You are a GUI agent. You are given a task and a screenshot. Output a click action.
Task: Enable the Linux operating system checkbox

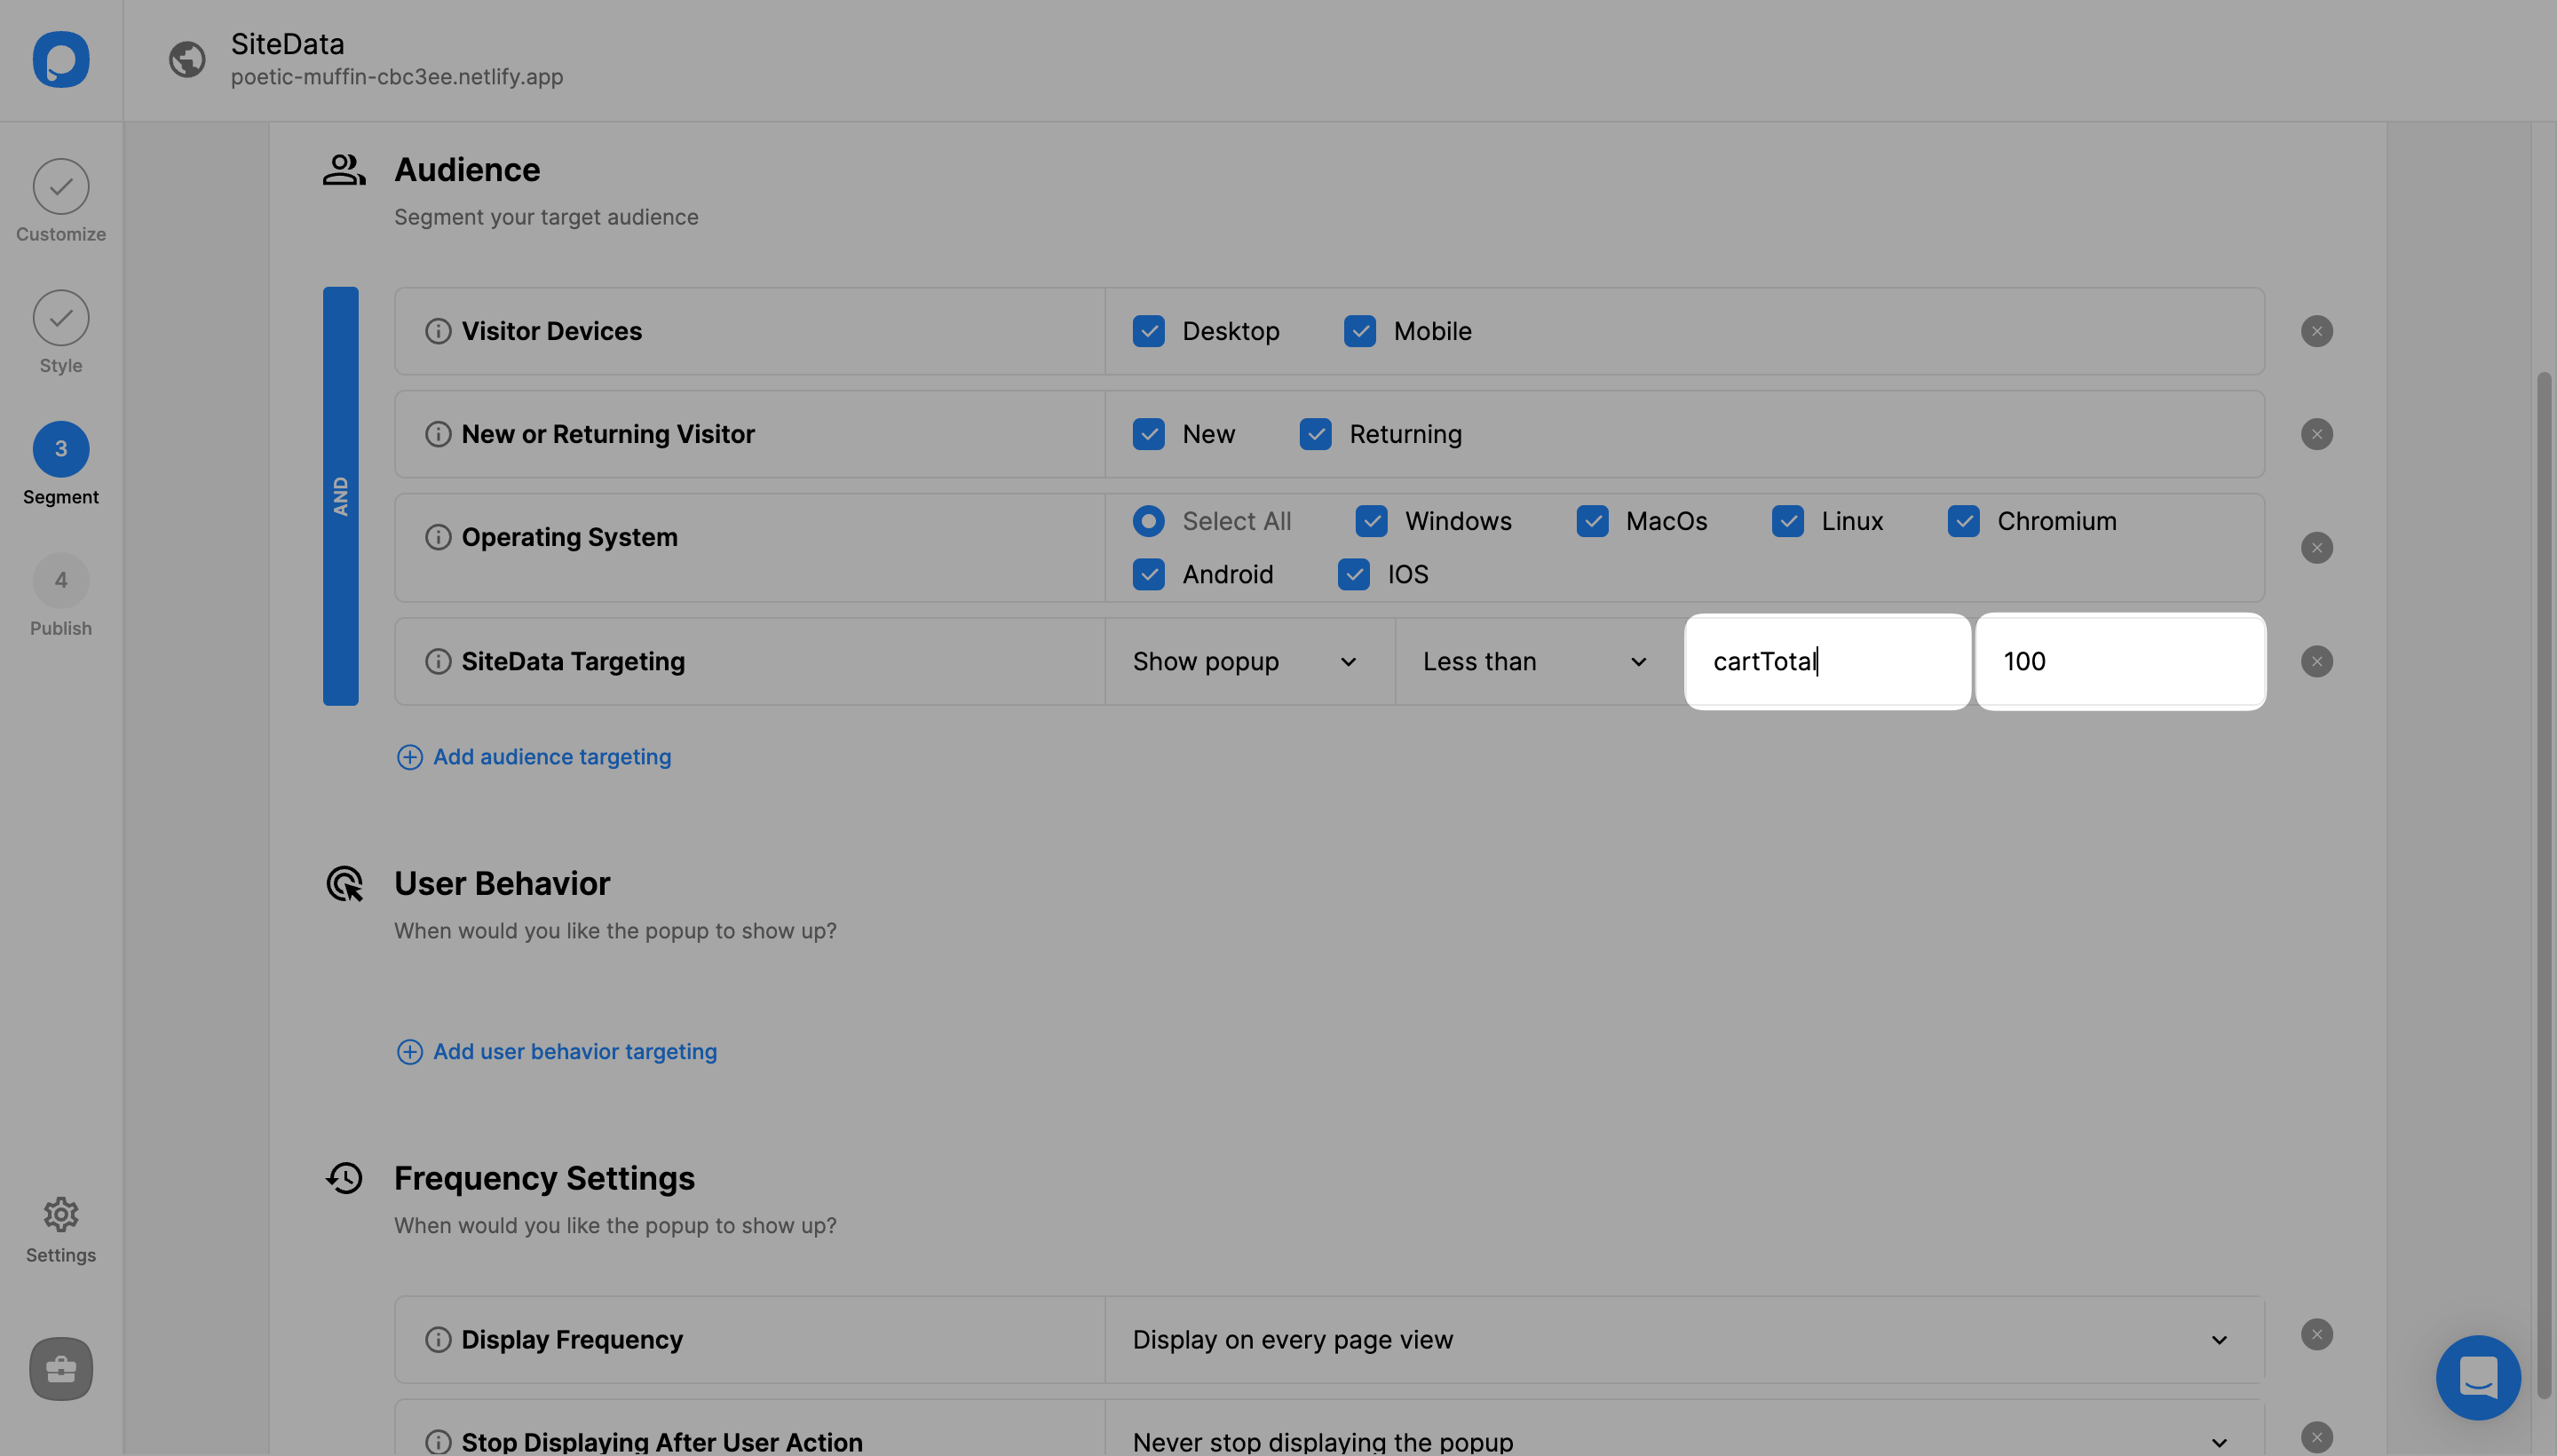(1788, 520)
